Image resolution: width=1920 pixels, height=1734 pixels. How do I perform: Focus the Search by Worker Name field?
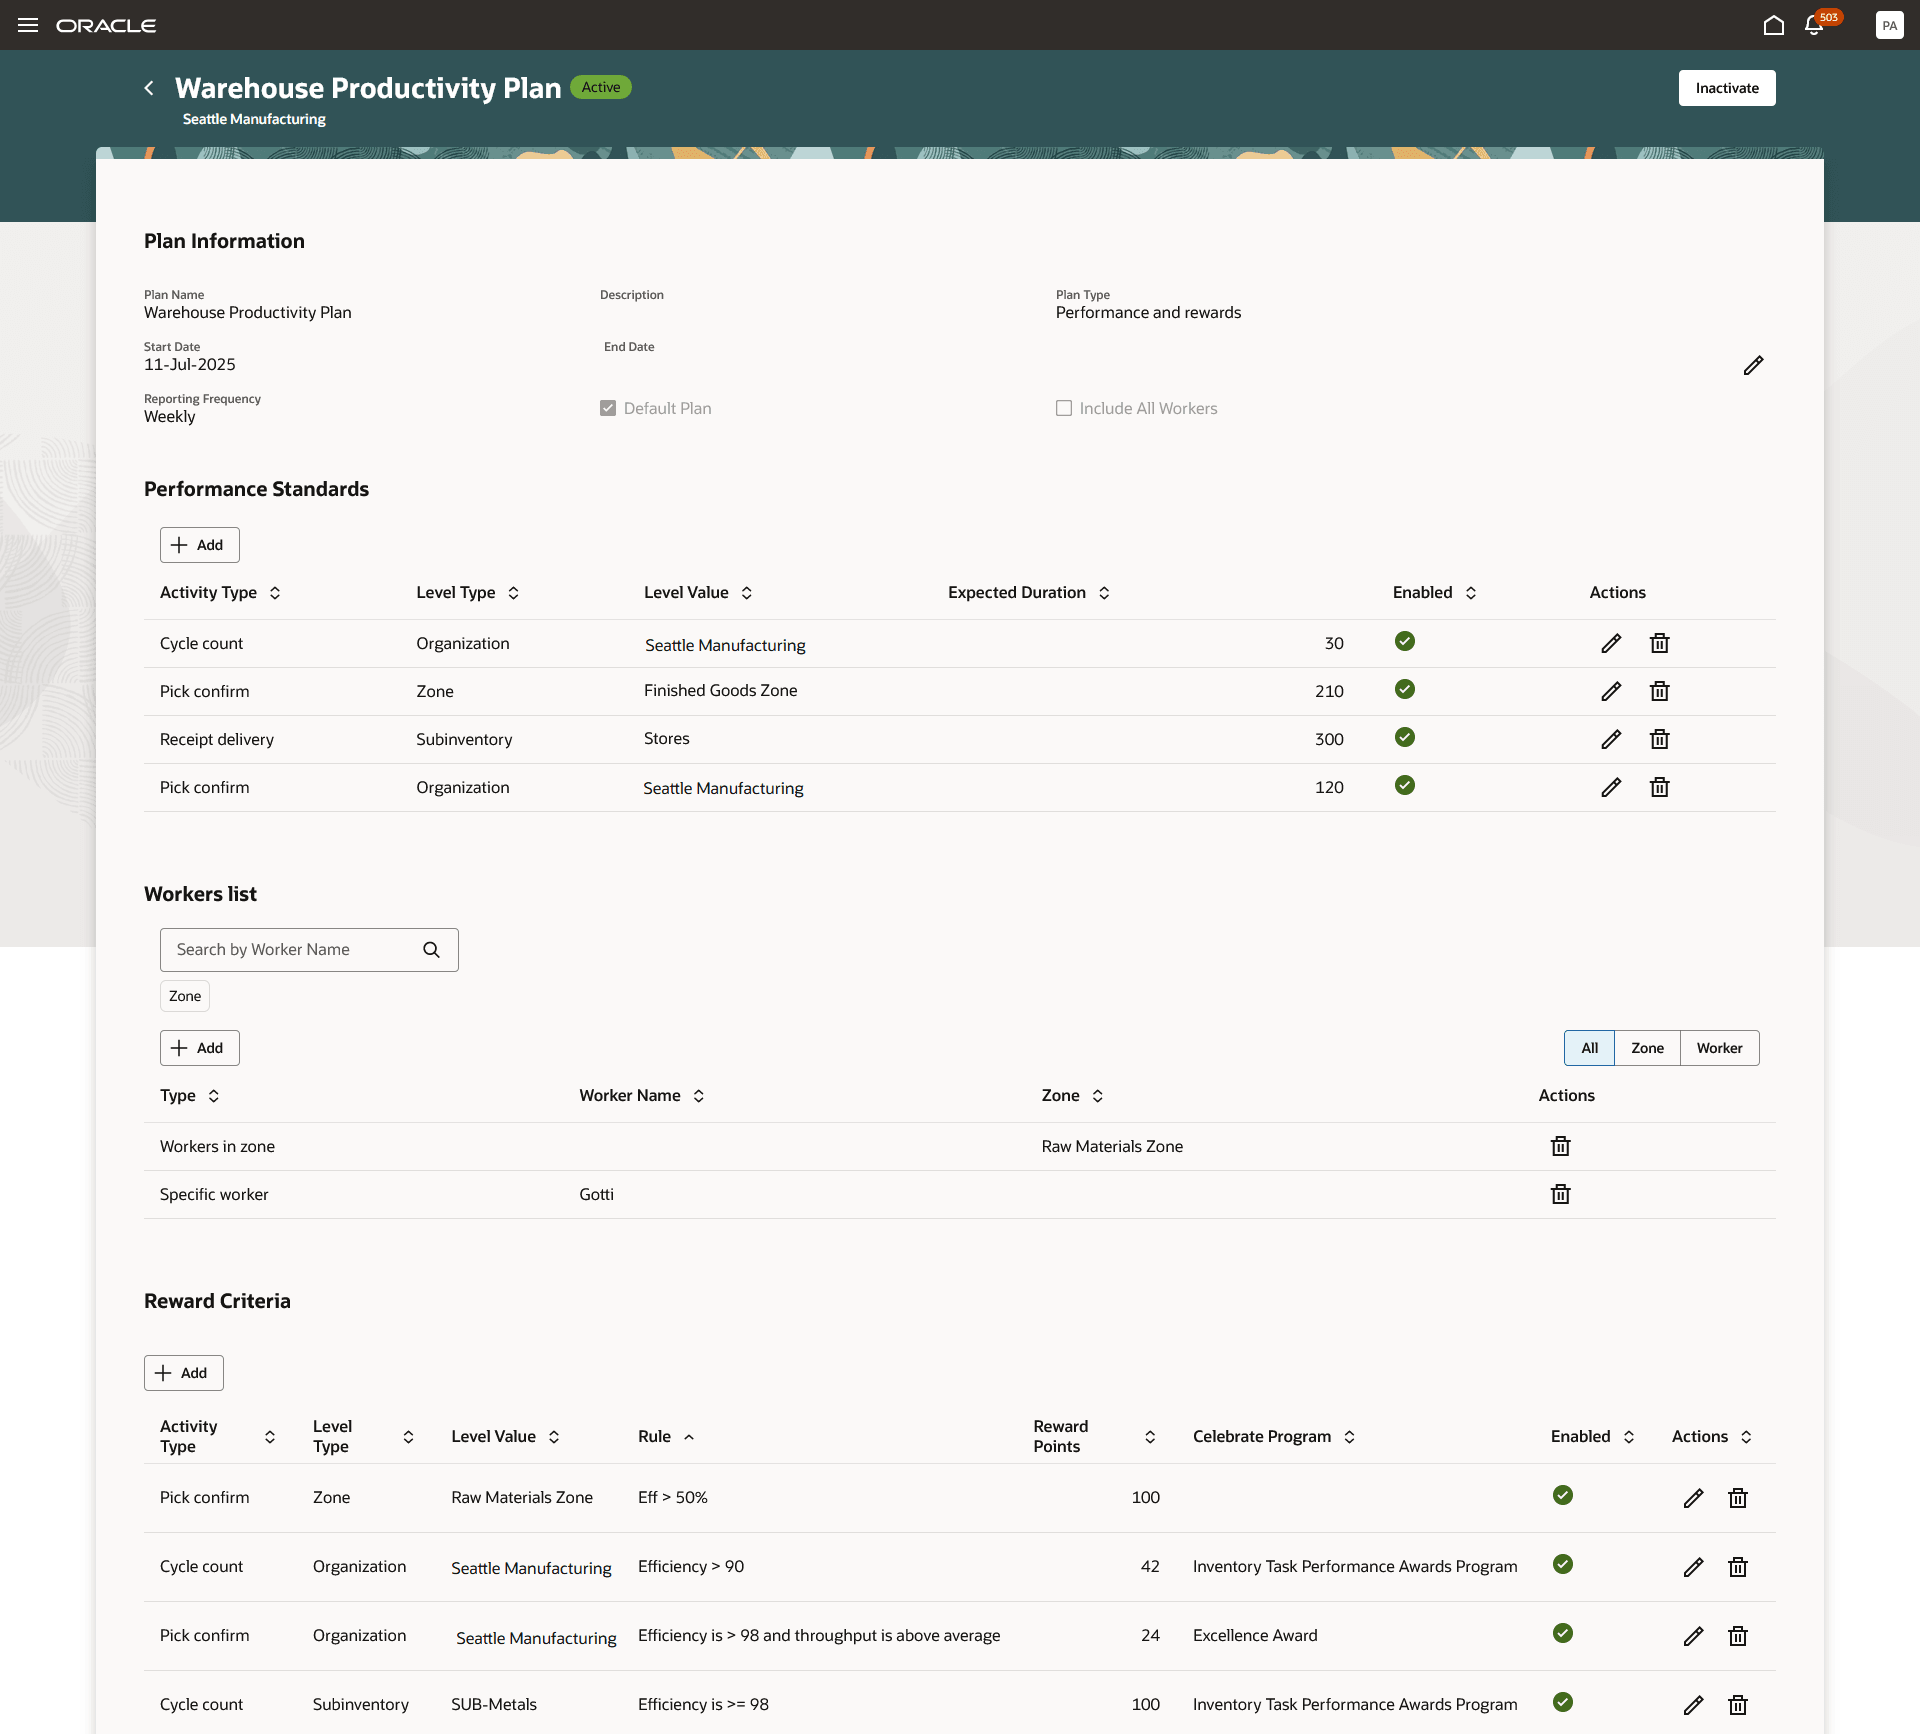pos(295,950)
